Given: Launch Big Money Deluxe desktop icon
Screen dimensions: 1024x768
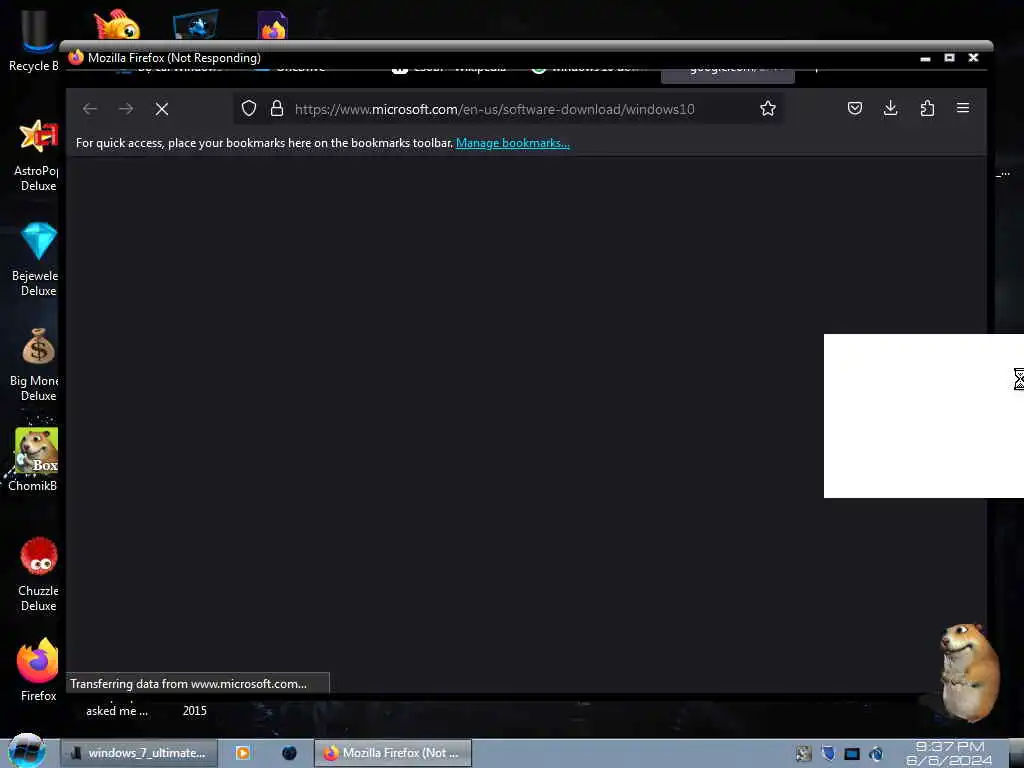Looking at the screenshot, I should pyautogui.click(x=35, y=365).
